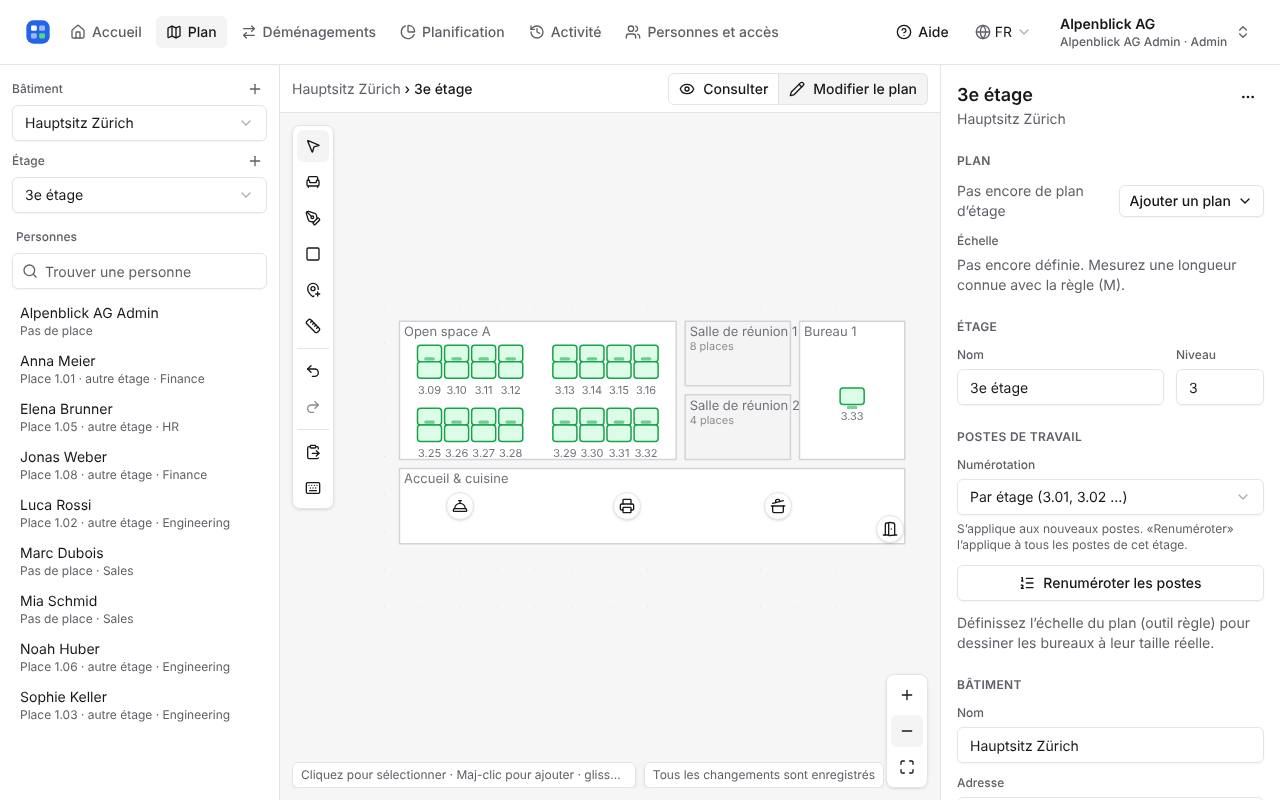
Task: Click the cooking pot icon on plan
Action: [778, 506]
